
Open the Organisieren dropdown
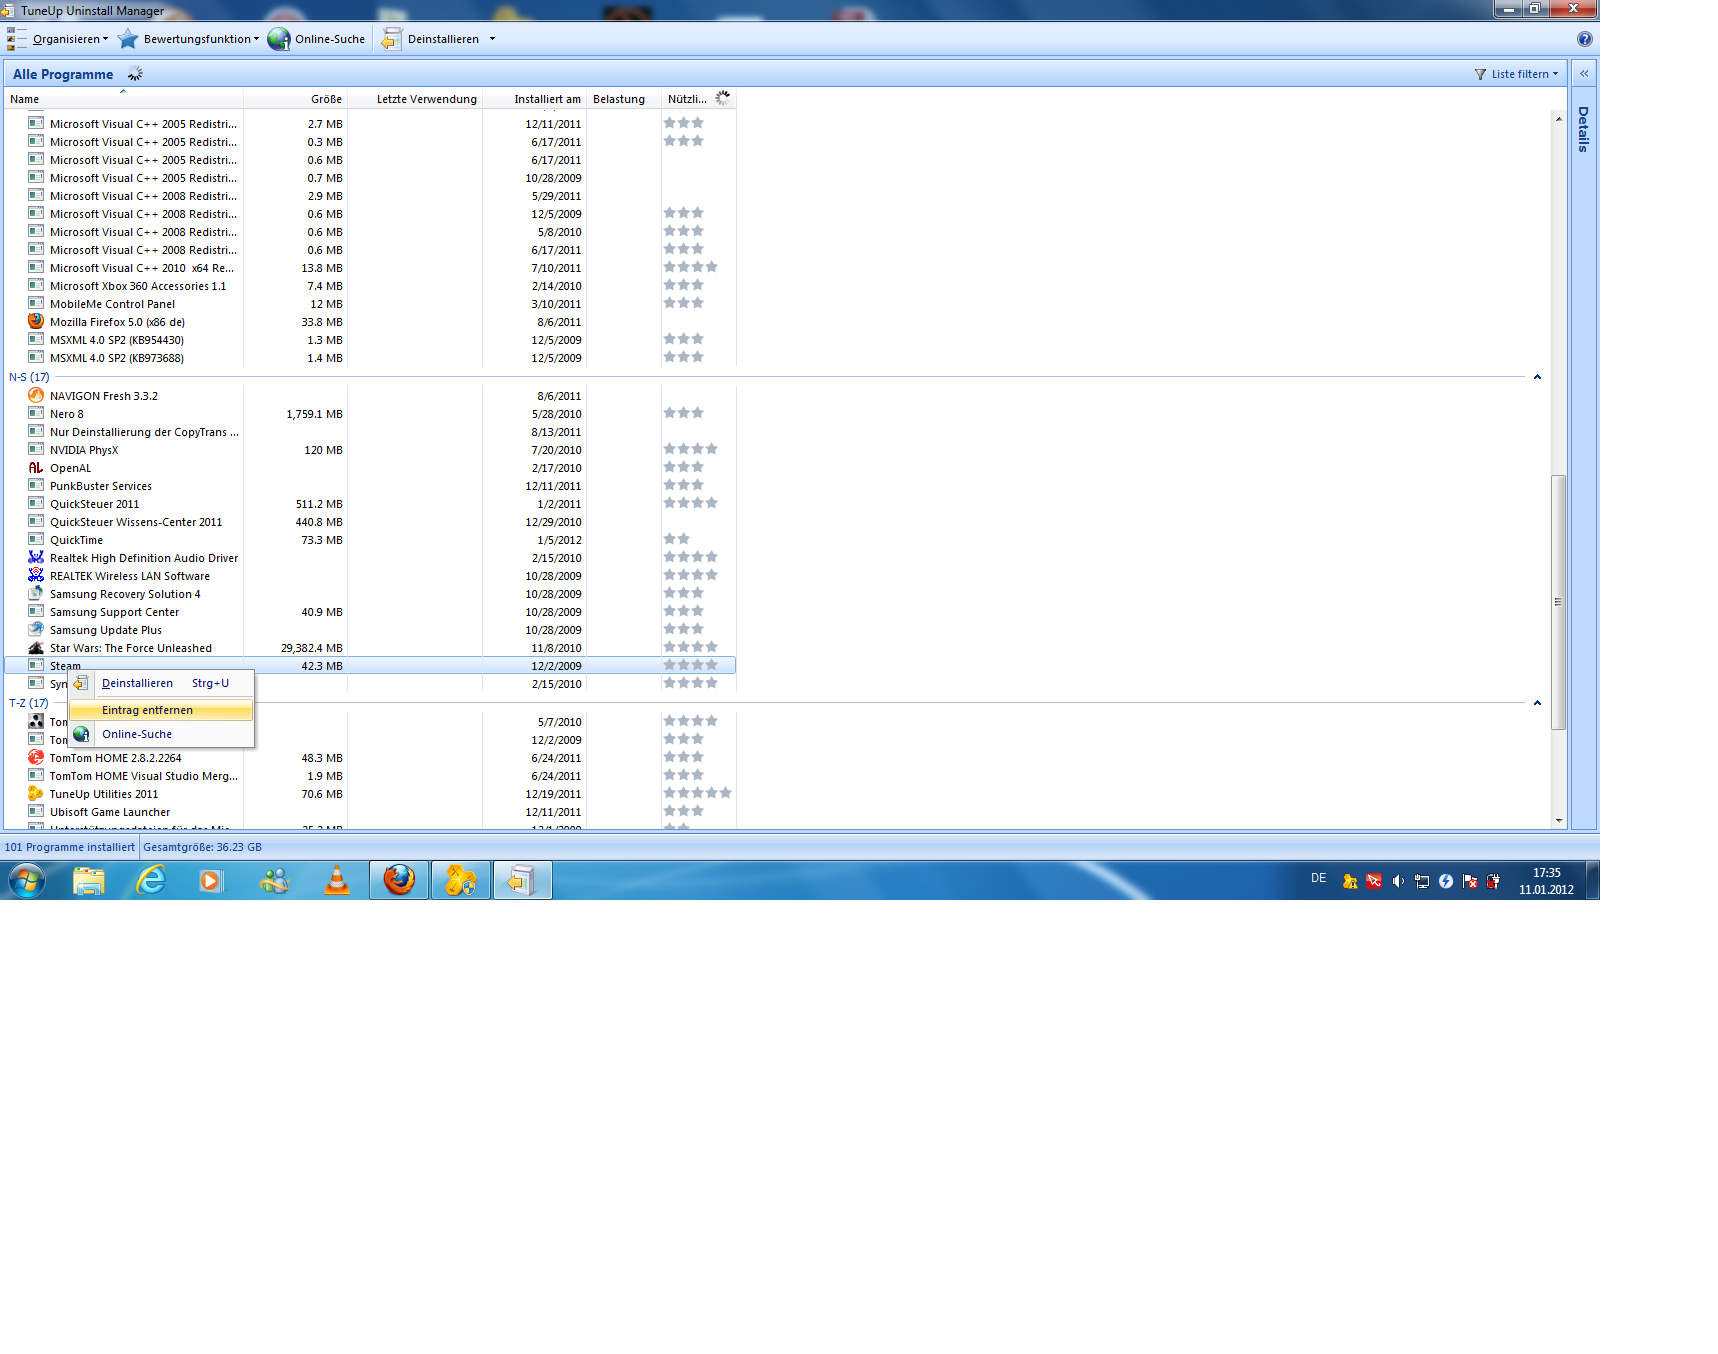tap(70, 39)
